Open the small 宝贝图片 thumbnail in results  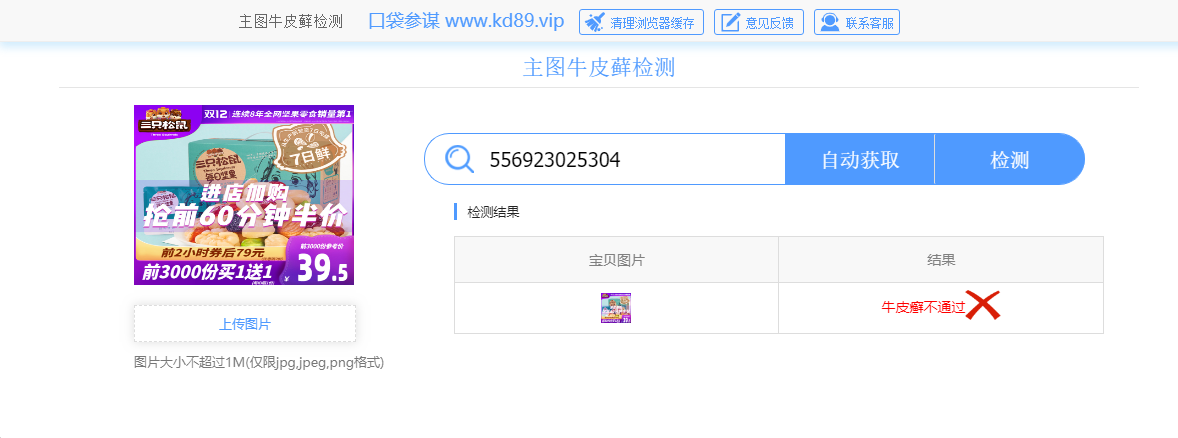616,308
